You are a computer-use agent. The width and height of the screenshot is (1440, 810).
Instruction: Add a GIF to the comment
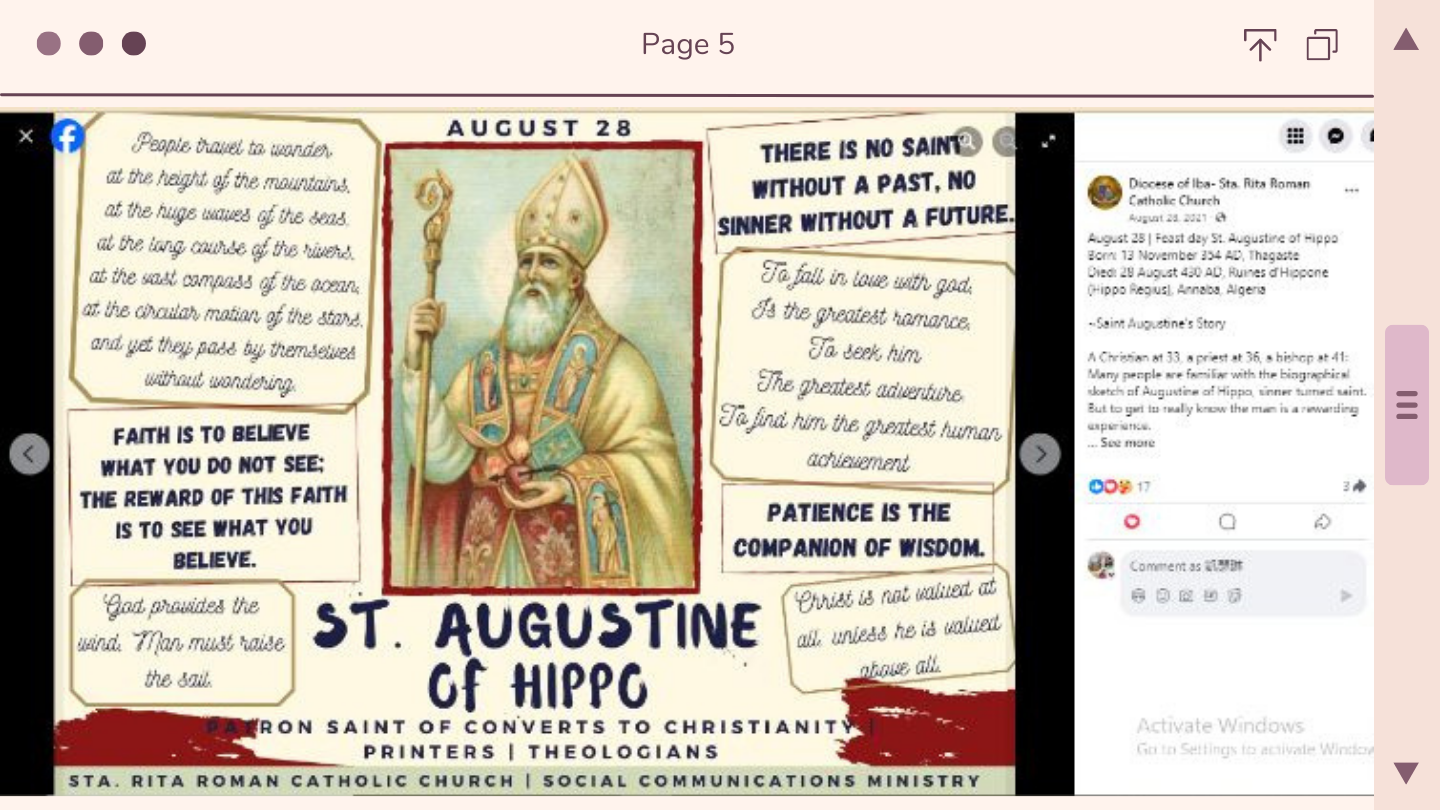pyautogui.click(x=1210, y=596)
